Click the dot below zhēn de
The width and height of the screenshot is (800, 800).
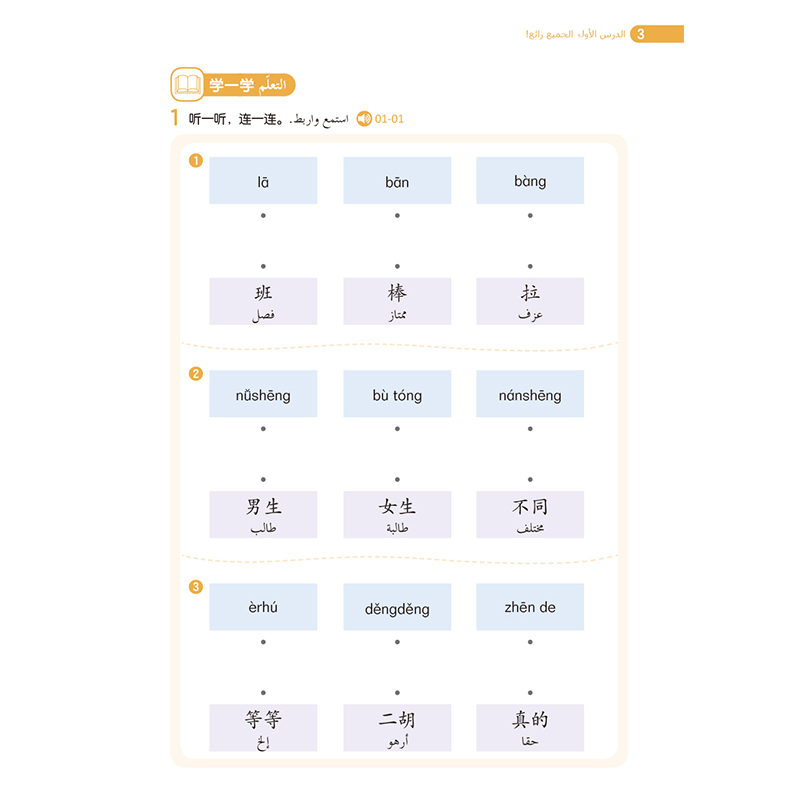530,642
